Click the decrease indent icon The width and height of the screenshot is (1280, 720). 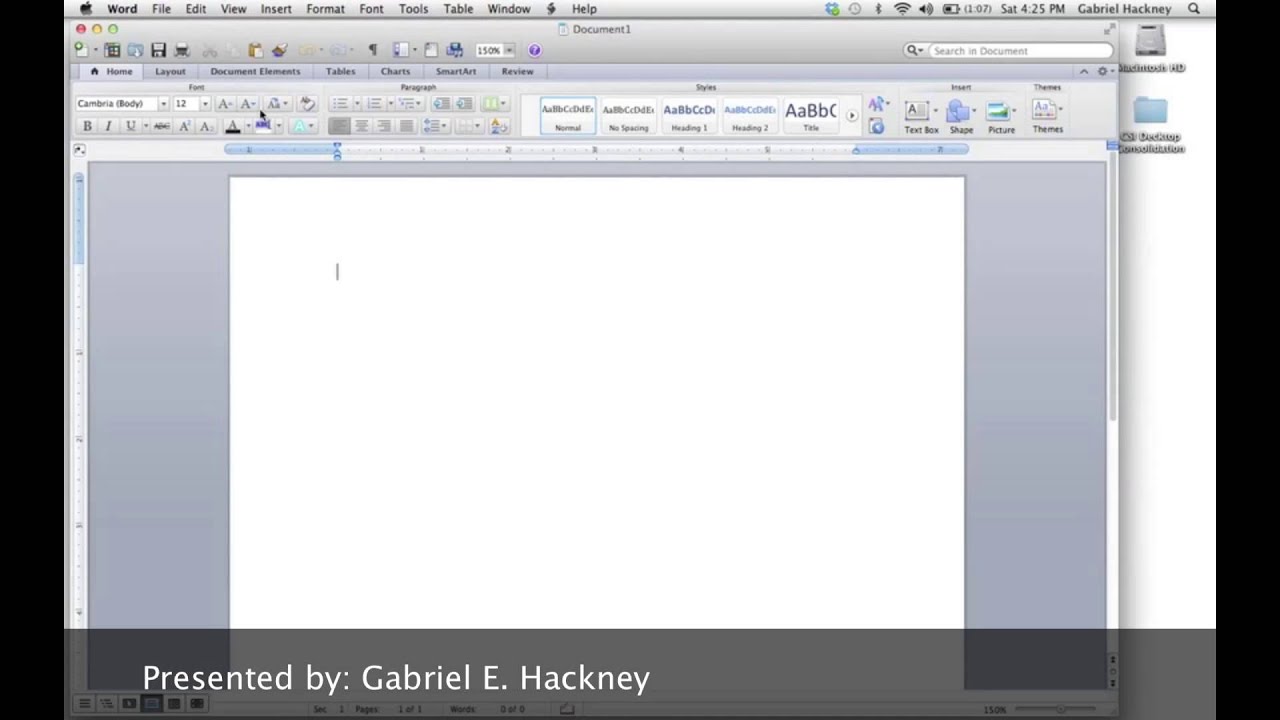coord(441,104)
